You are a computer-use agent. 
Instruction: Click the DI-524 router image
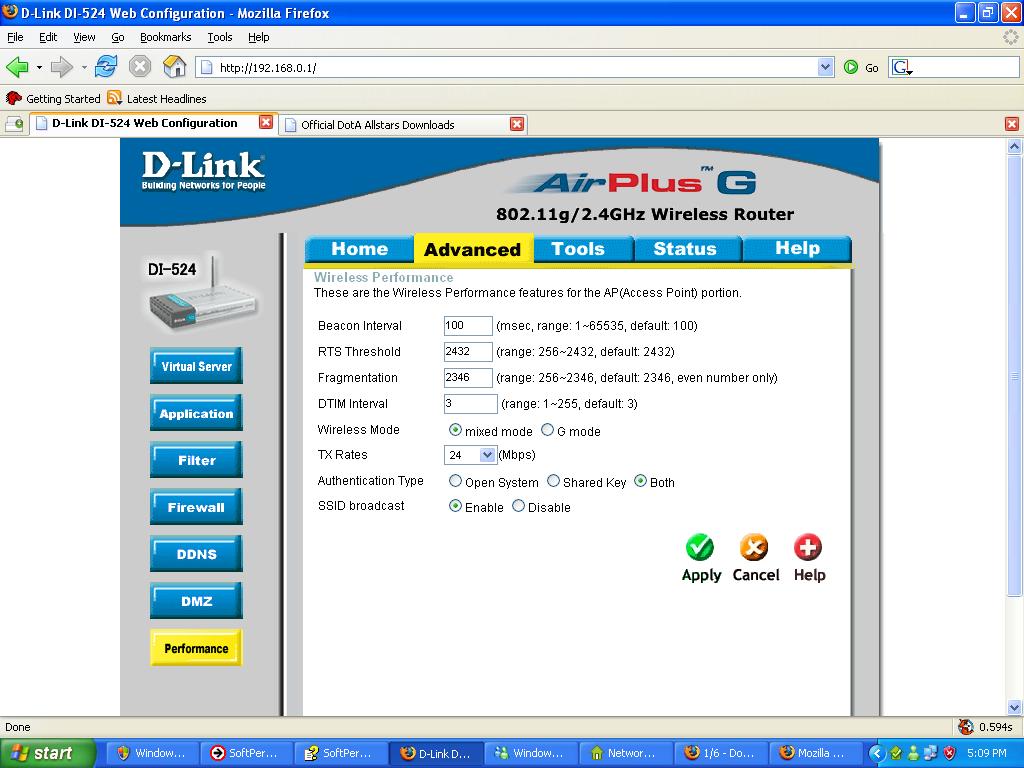coord(202,293)
